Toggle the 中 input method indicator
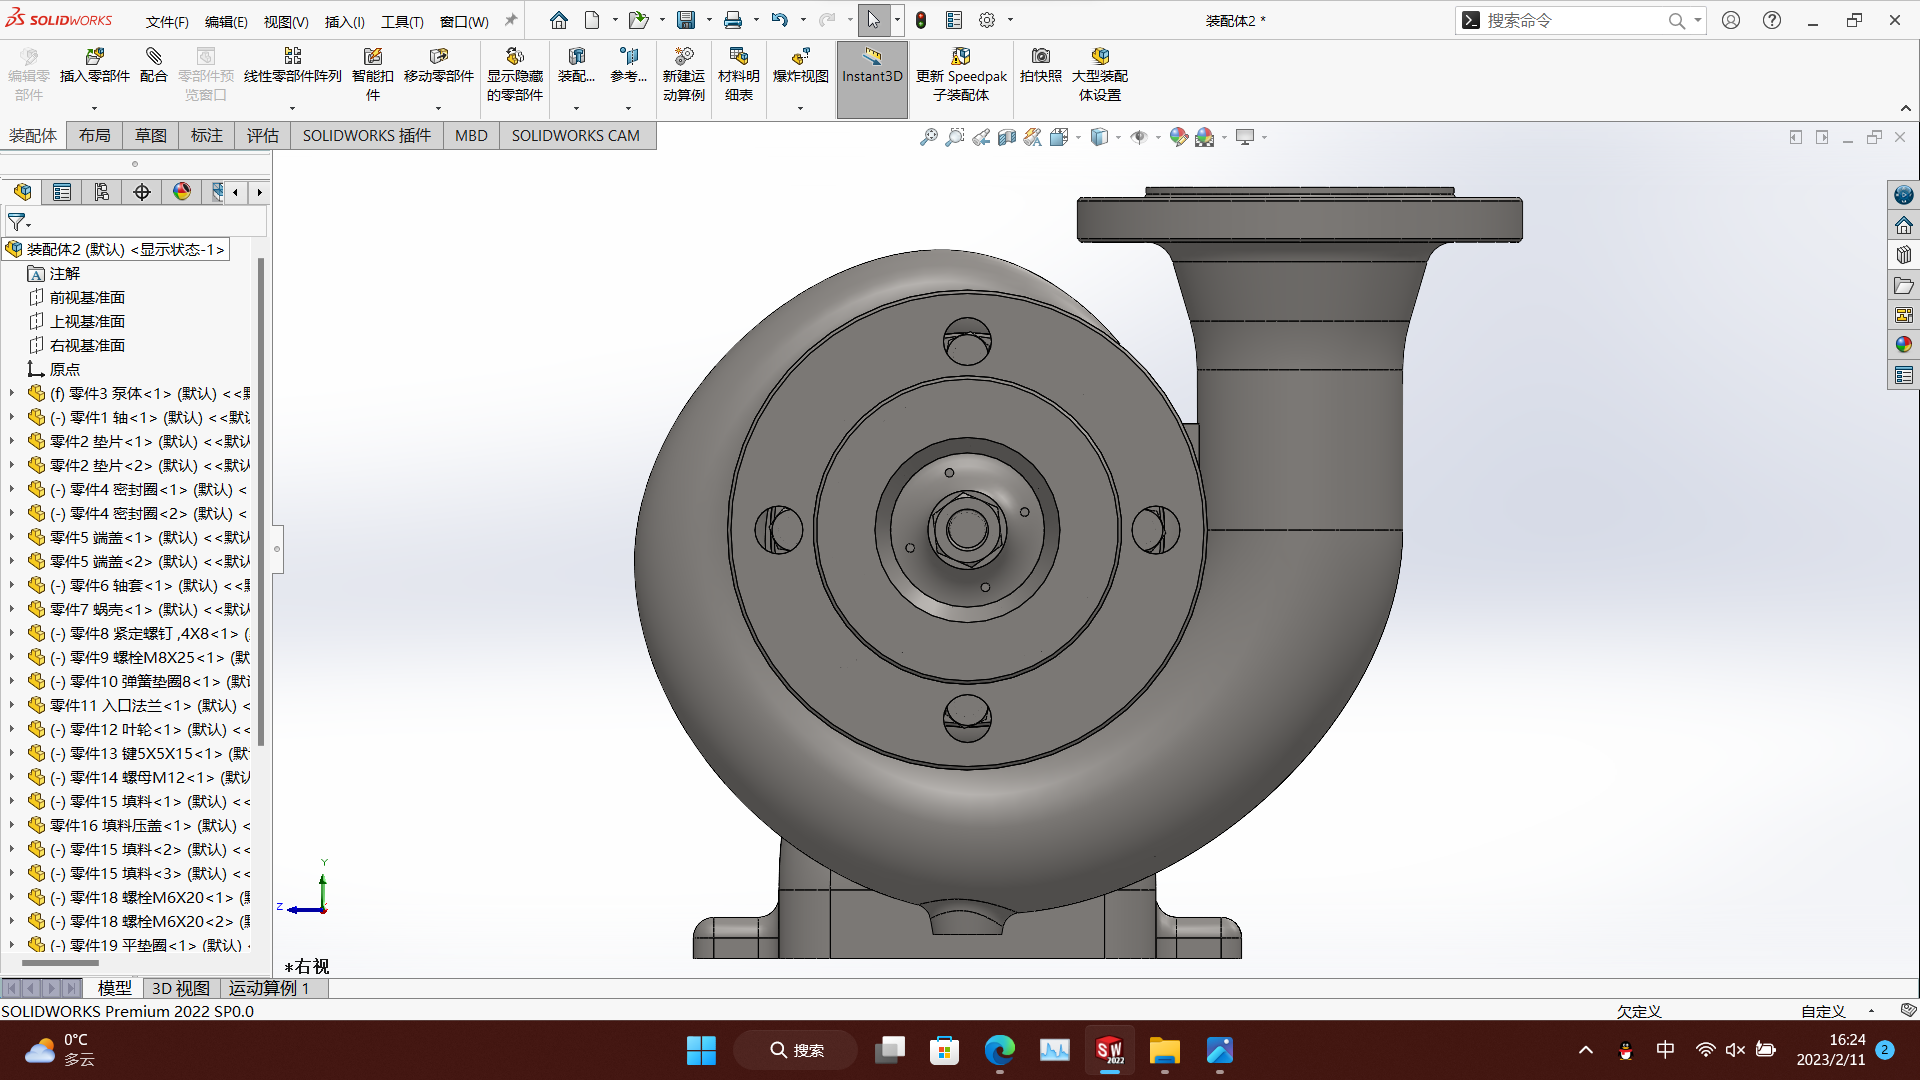The width and height of the screenshot is (1920, 1080). pyautogui.click(x=1665, y=1050)
